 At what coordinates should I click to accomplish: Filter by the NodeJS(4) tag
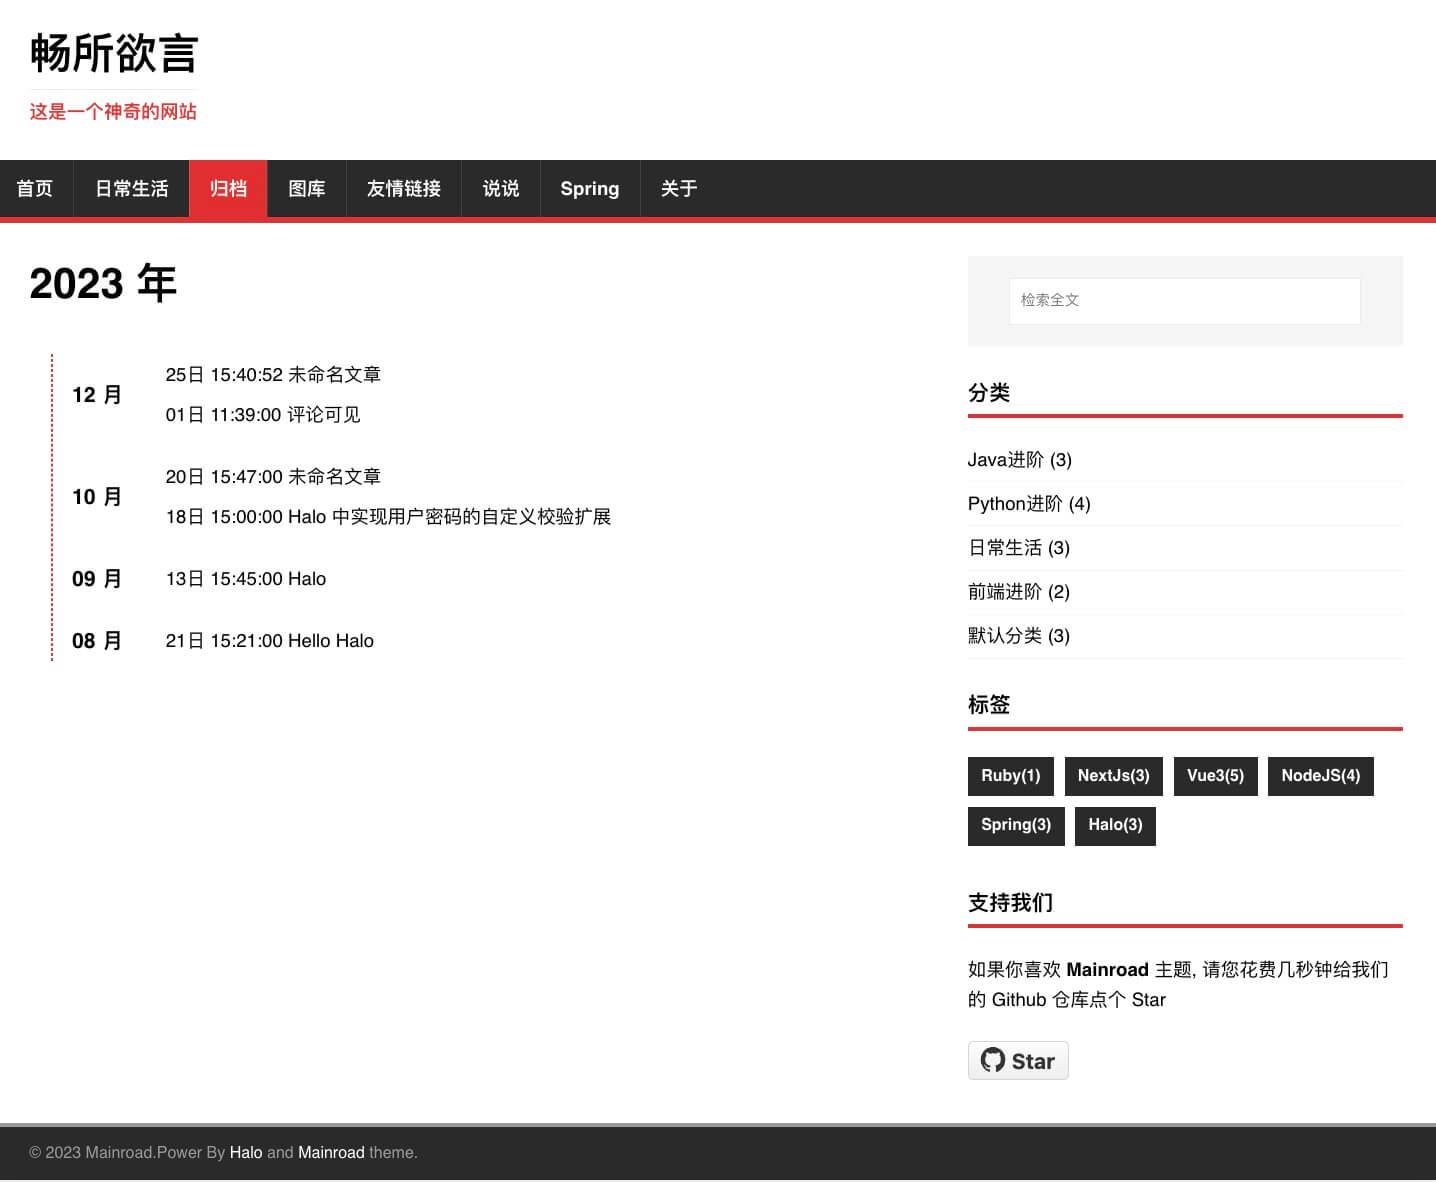pyautogui.click(x=1320, y=776)
